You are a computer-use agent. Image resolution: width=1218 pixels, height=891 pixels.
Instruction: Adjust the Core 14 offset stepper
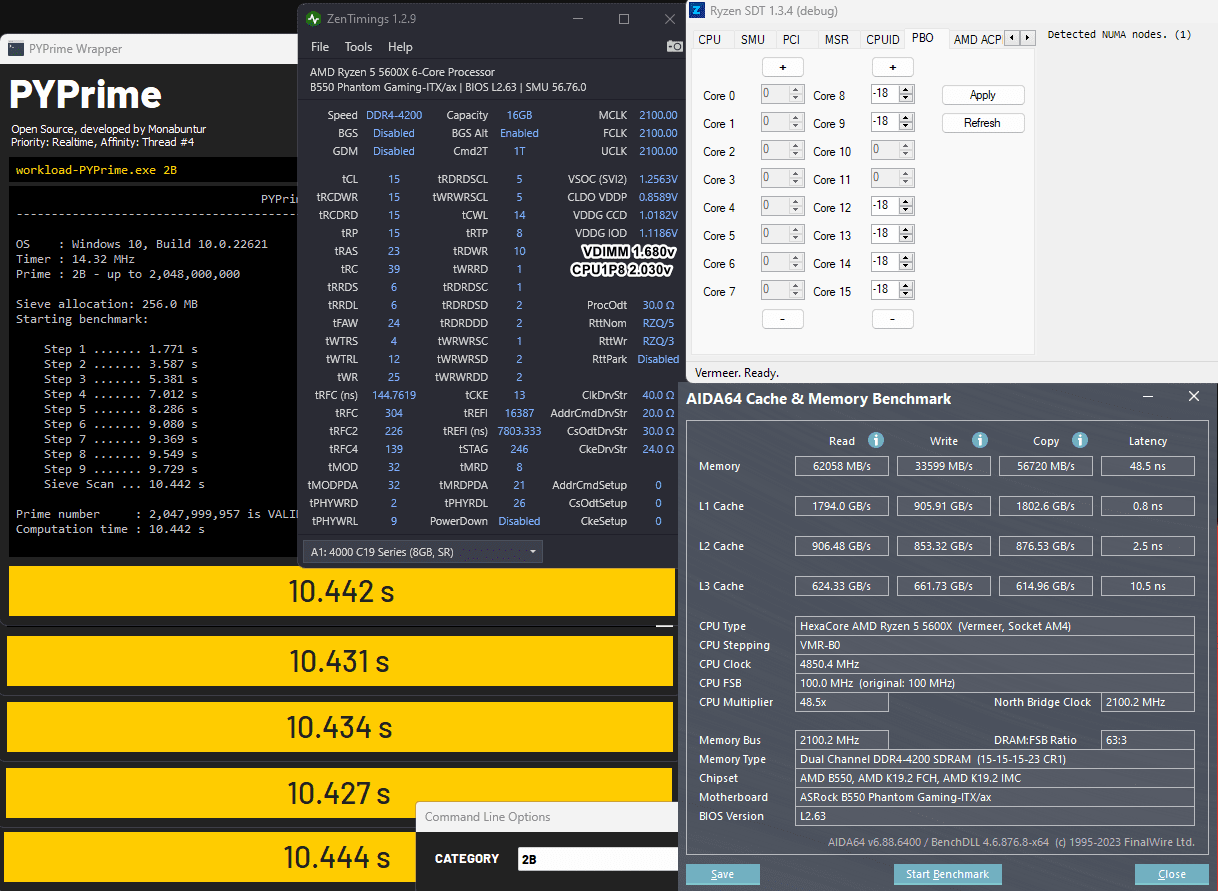[906, 262]
